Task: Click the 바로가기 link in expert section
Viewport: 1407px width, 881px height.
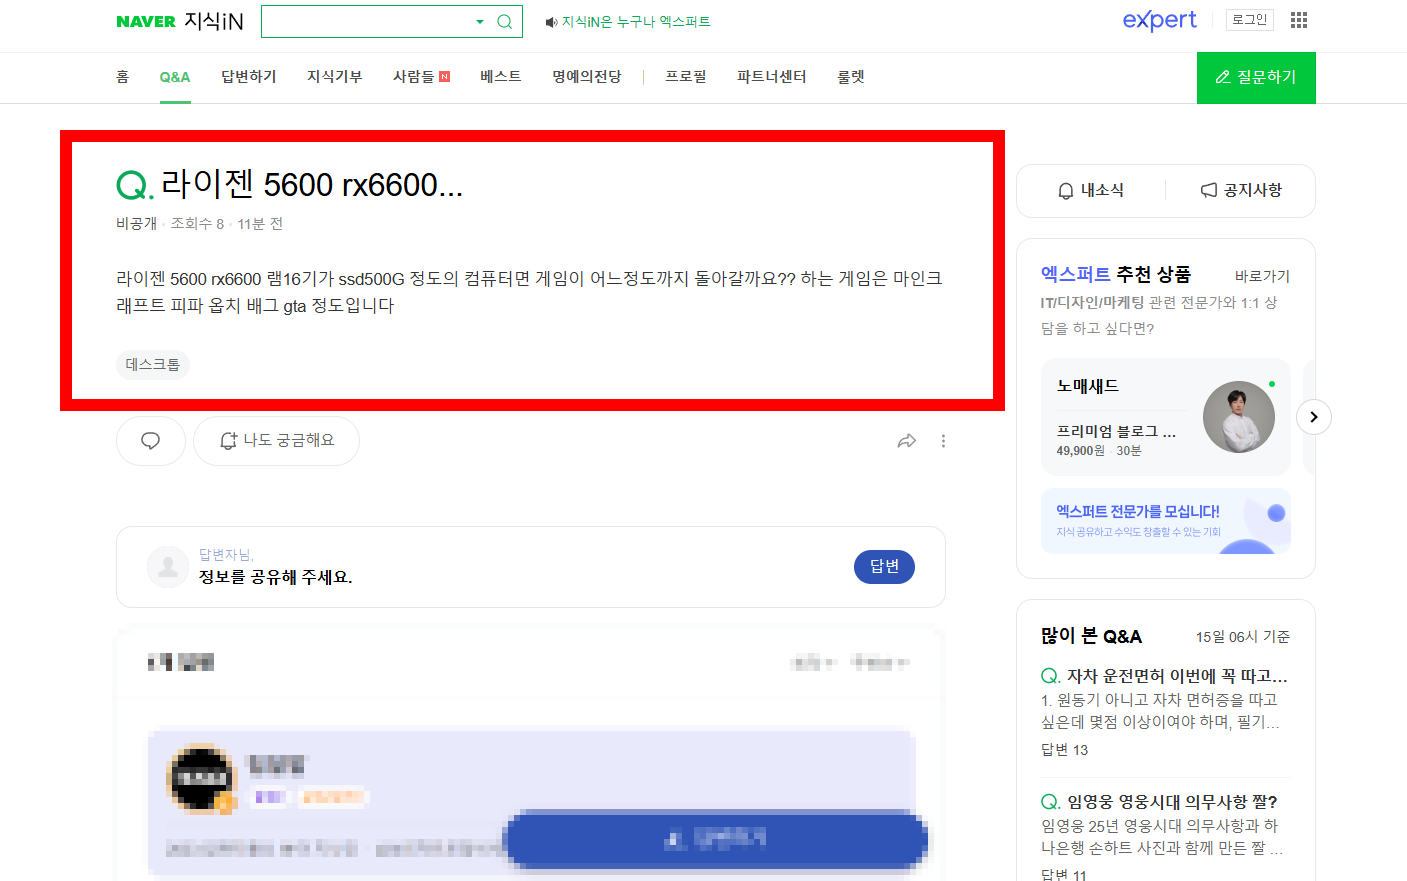Action: click(x=1262, y=276)
